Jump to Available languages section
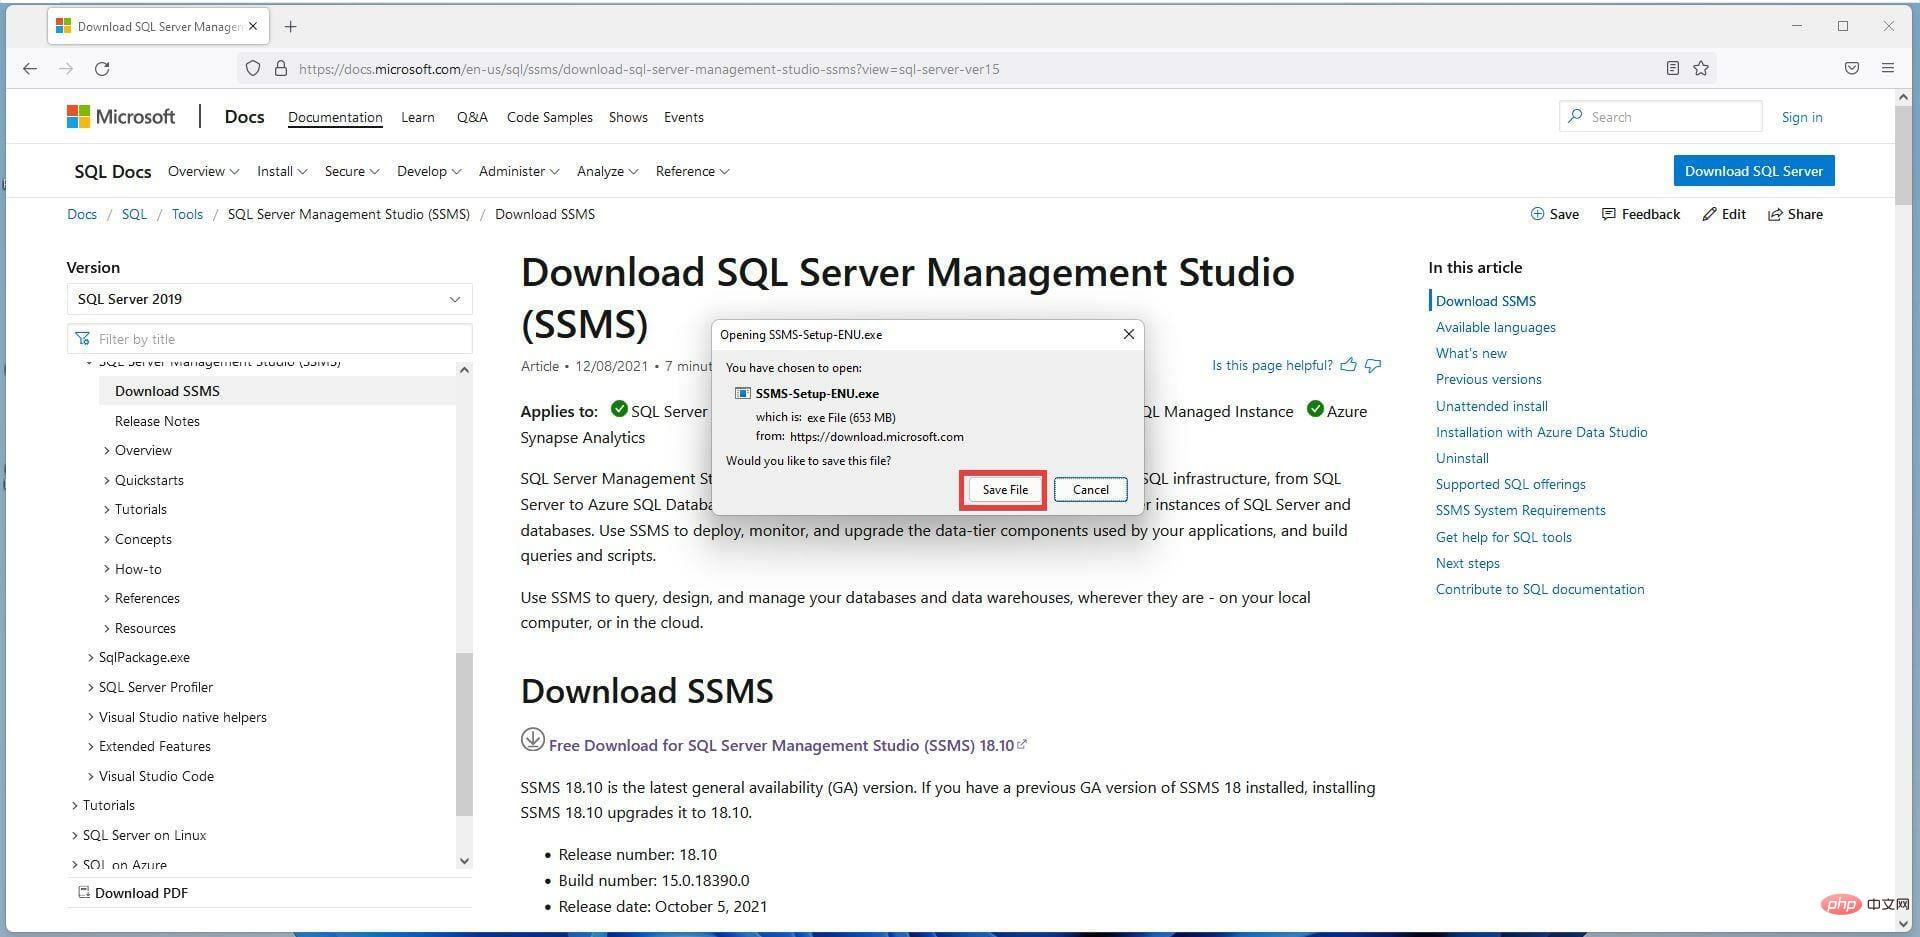The width and height of the screenshot is (1920, 937). [x=1495, y=327]
